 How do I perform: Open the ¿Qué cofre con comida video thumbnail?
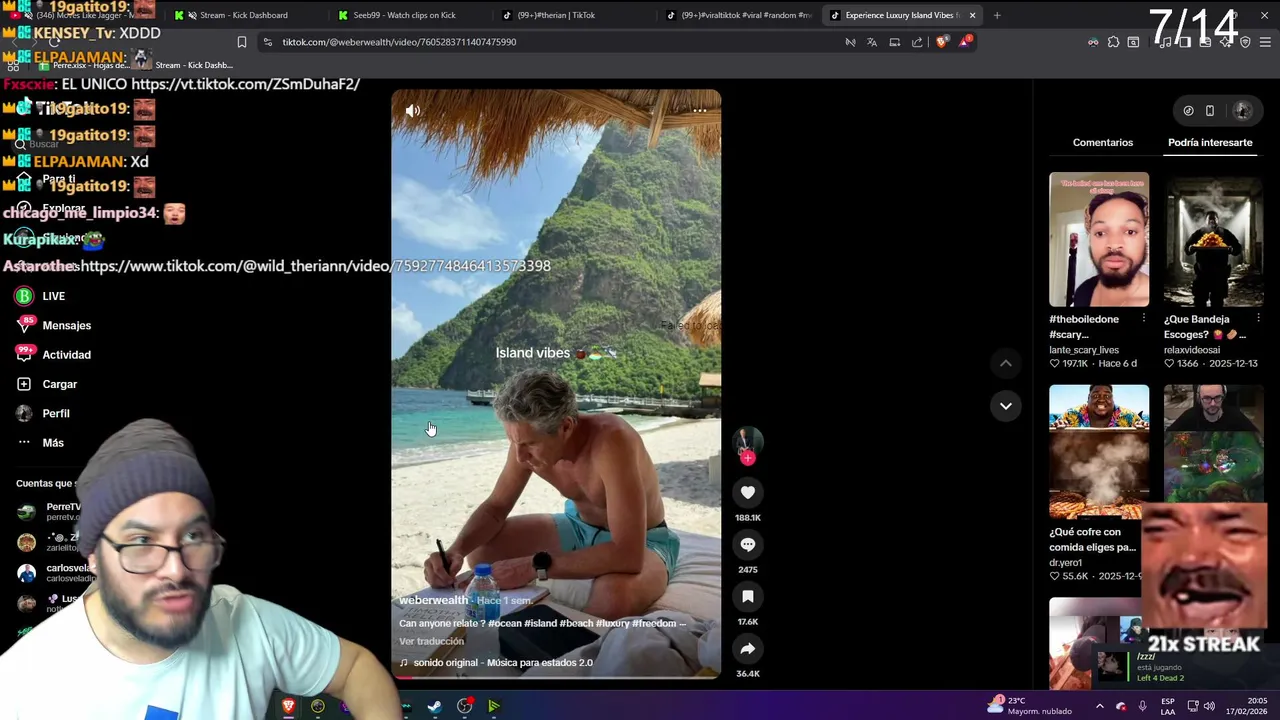[x=1099, y=452]
